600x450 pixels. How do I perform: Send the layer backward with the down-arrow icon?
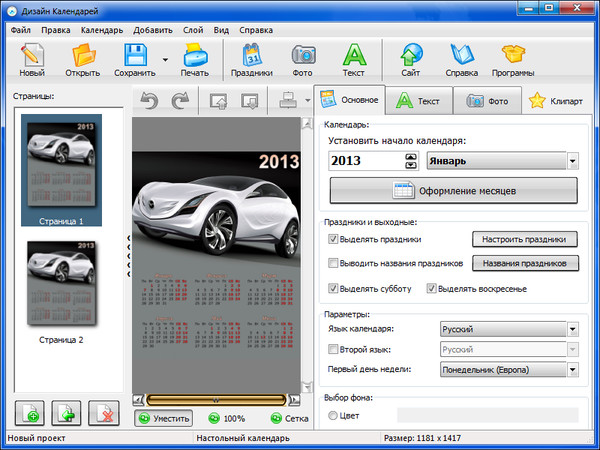click(x=250, y=101)
